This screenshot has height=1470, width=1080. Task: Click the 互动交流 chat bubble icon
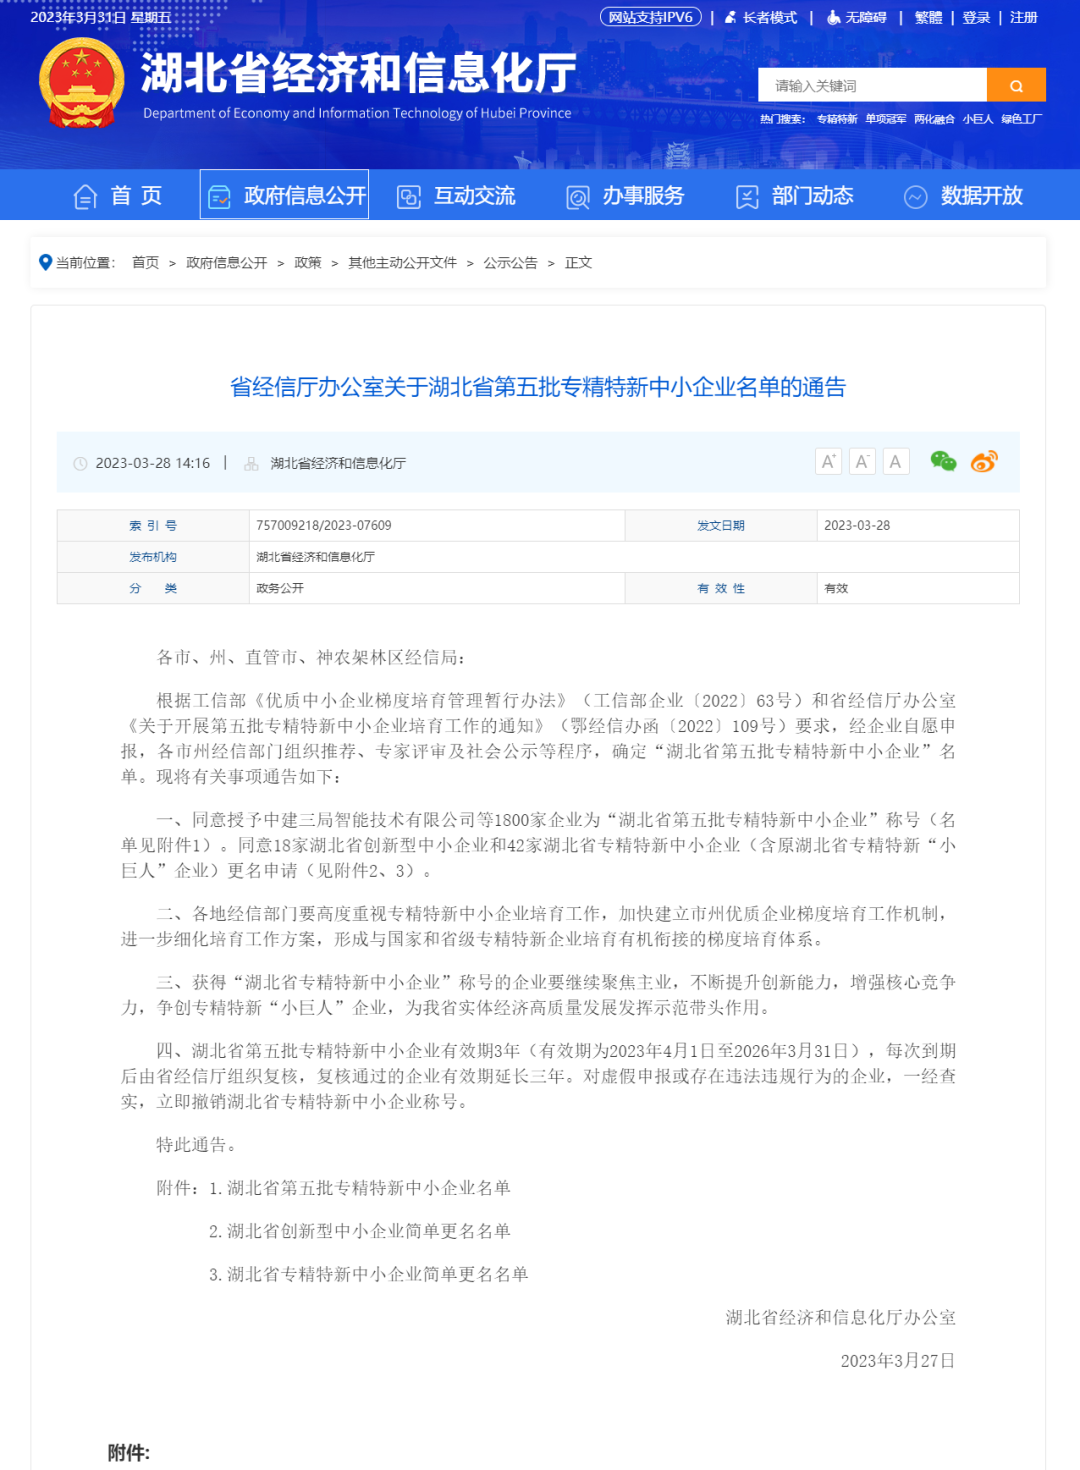408,196
